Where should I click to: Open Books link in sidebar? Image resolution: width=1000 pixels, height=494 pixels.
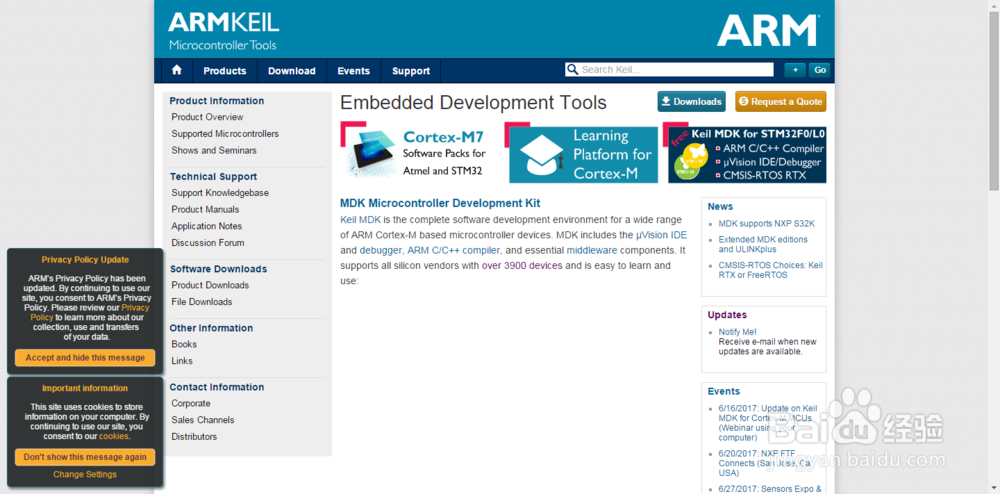click(x=184, y=344)
